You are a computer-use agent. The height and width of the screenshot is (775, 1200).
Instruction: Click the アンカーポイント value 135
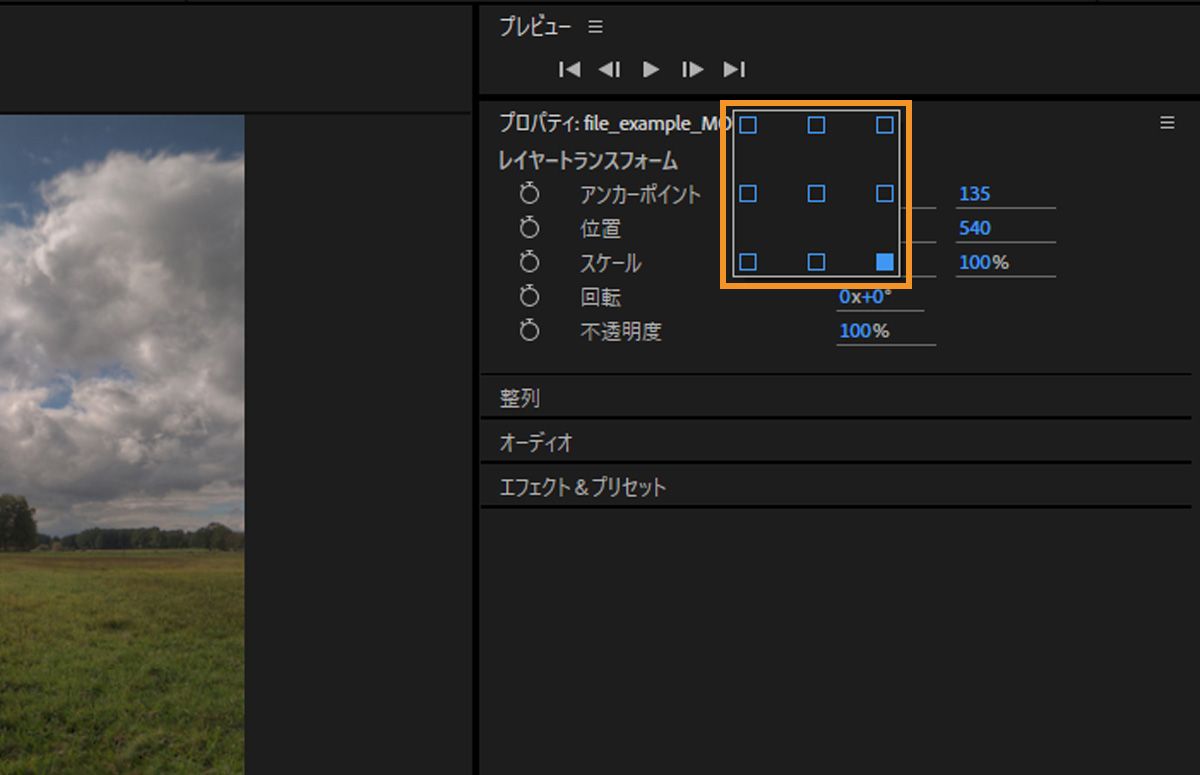pos(974,193)
